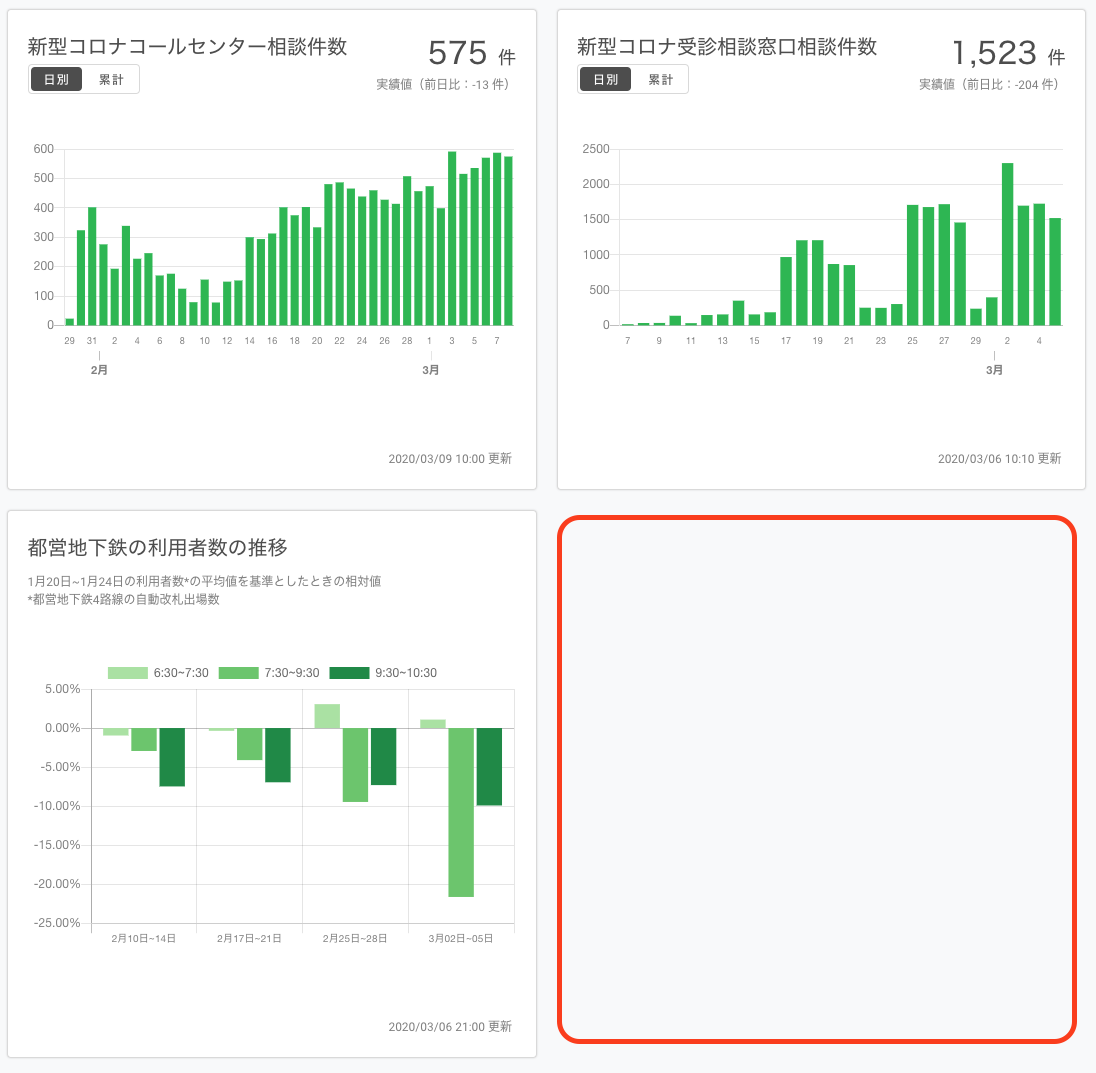Viewport: 1096px width, 1073px height.
Task: Select 日別 view on call center chart
Action: coord(56,79)
